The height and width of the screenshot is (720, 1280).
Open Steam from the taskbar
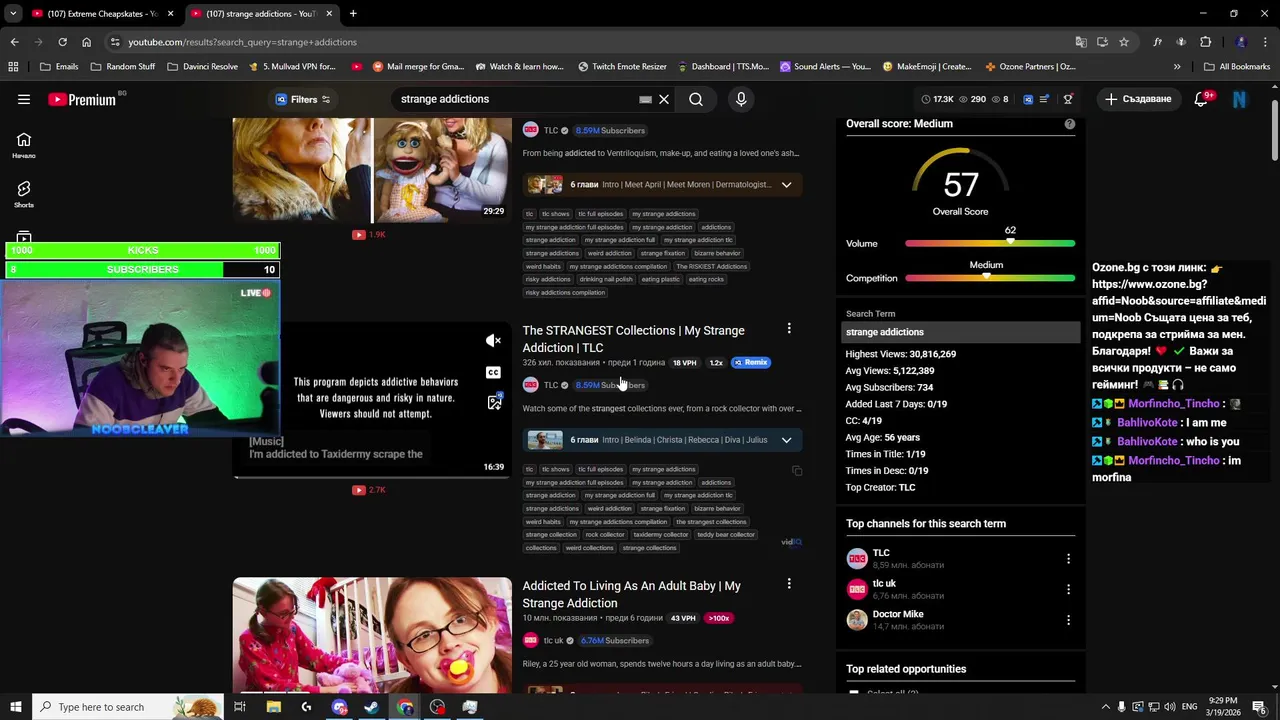372,707
